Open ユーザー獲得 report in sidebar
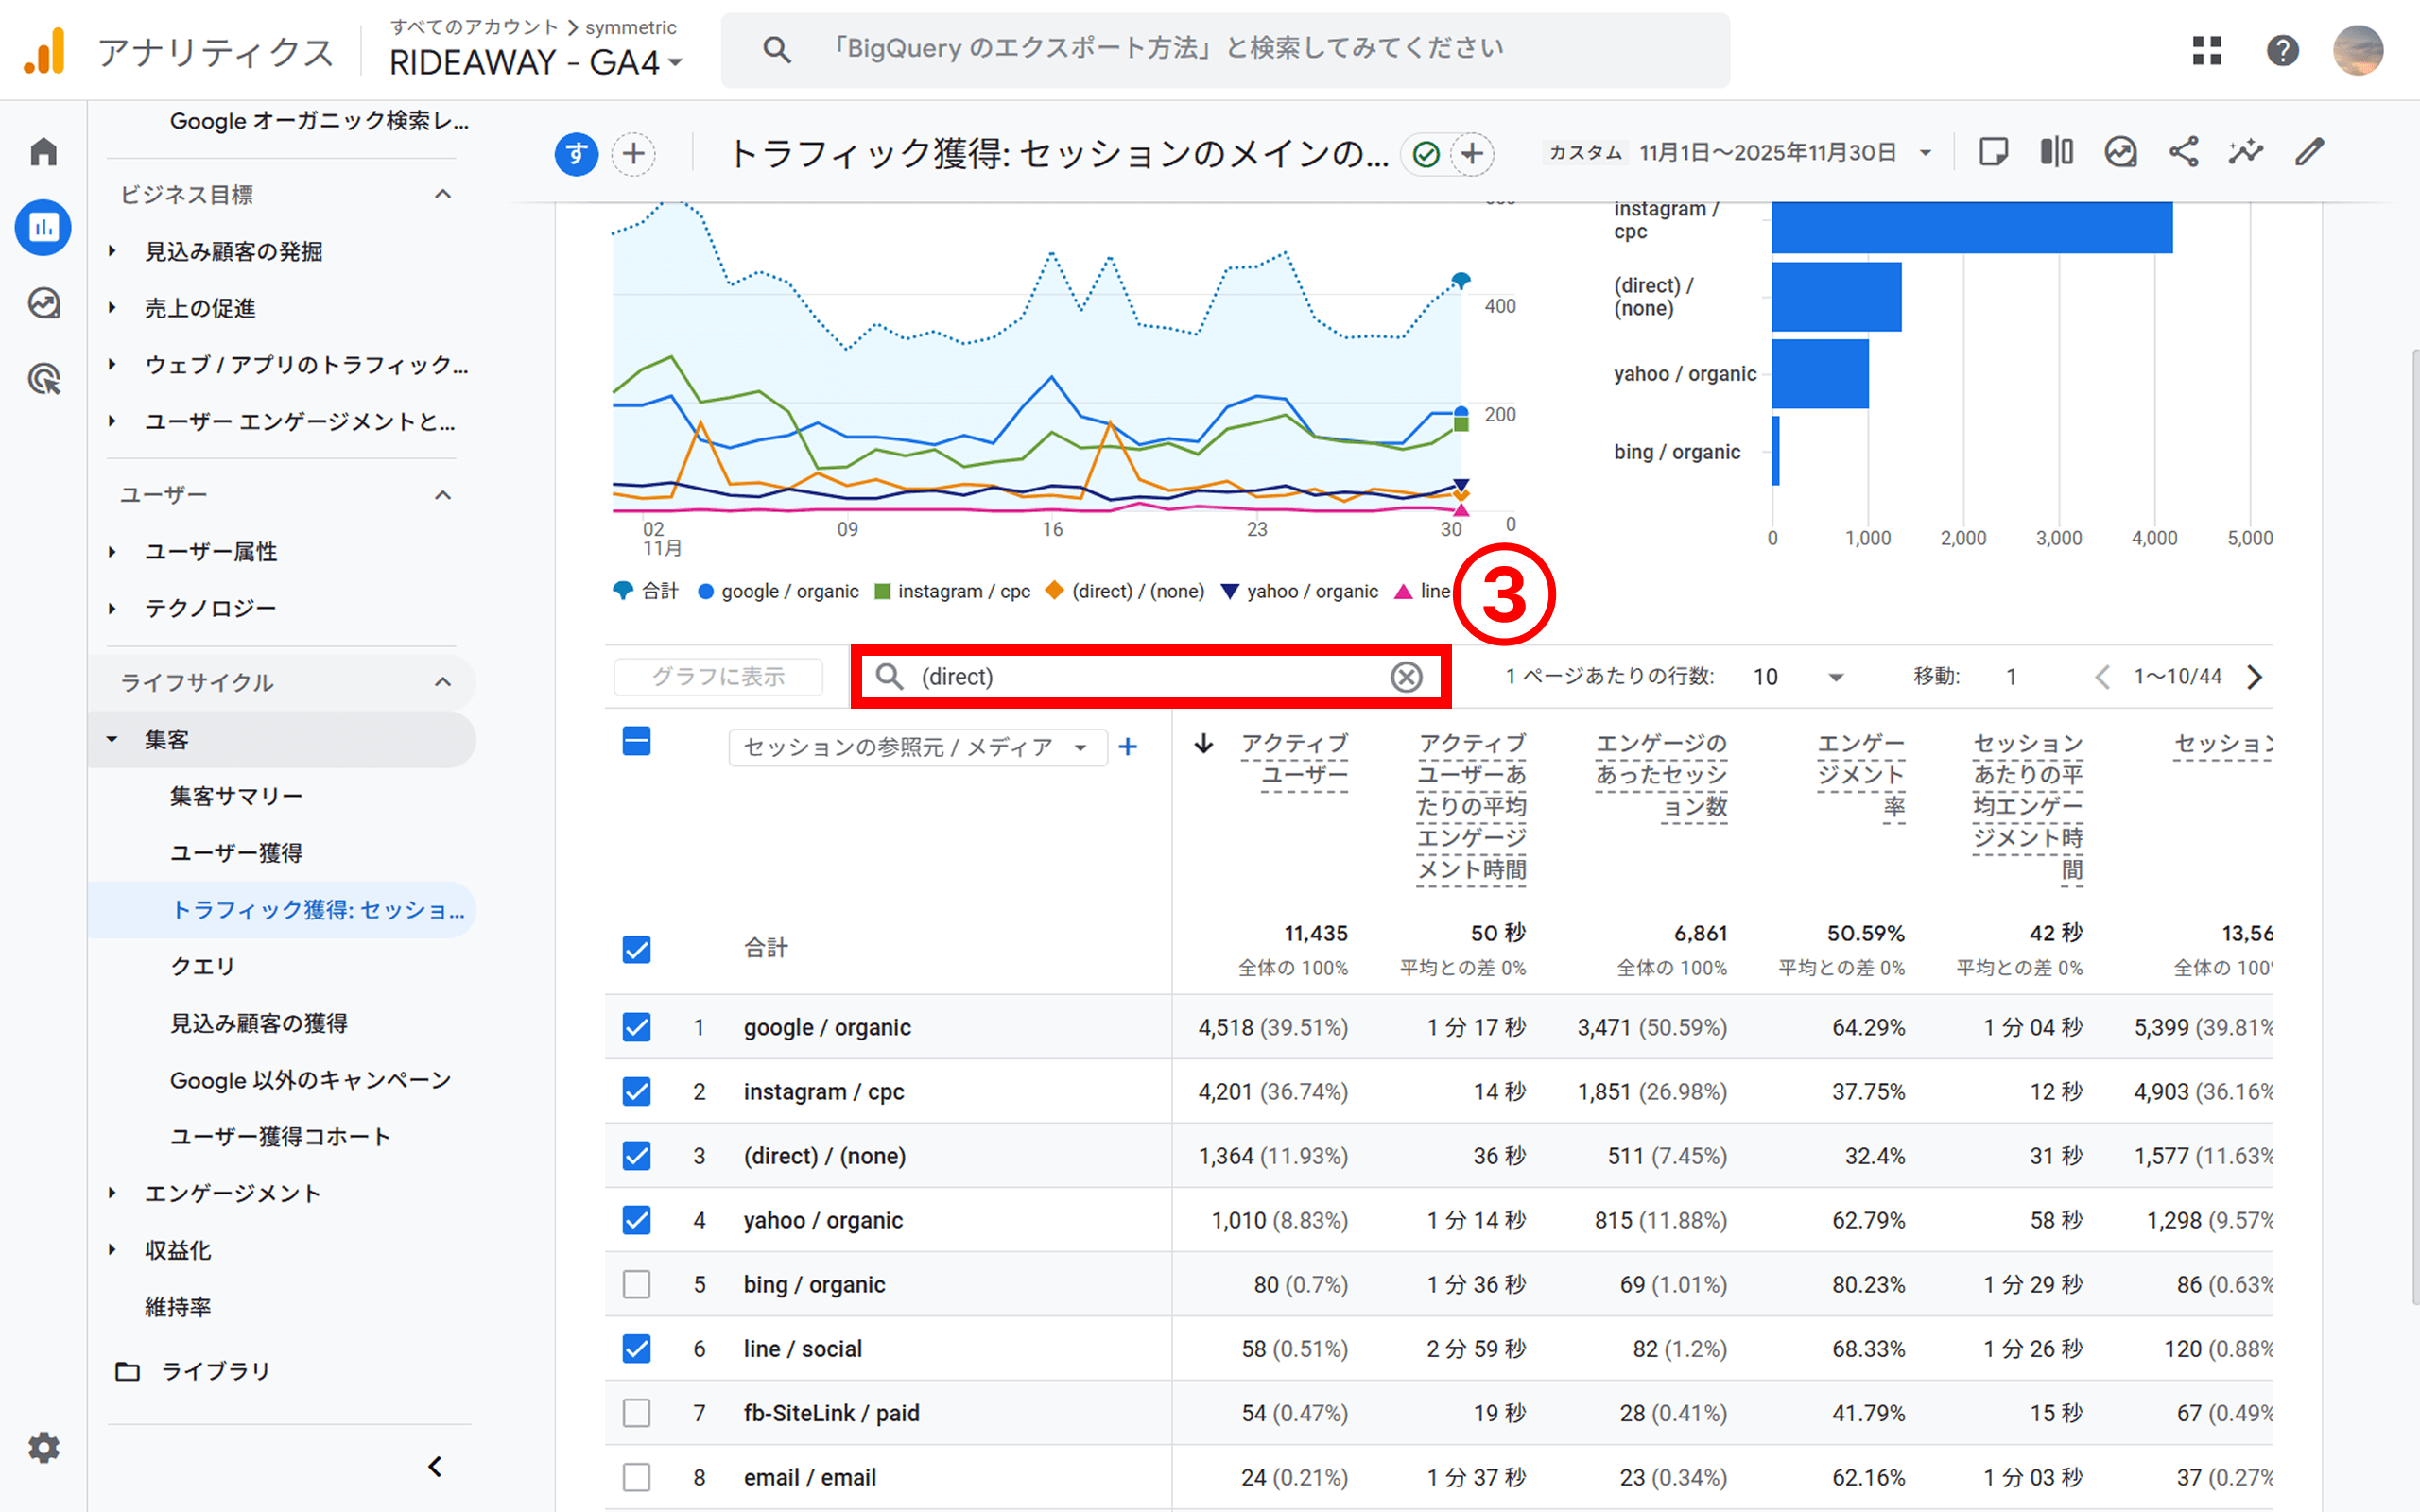 click(236, 853)
